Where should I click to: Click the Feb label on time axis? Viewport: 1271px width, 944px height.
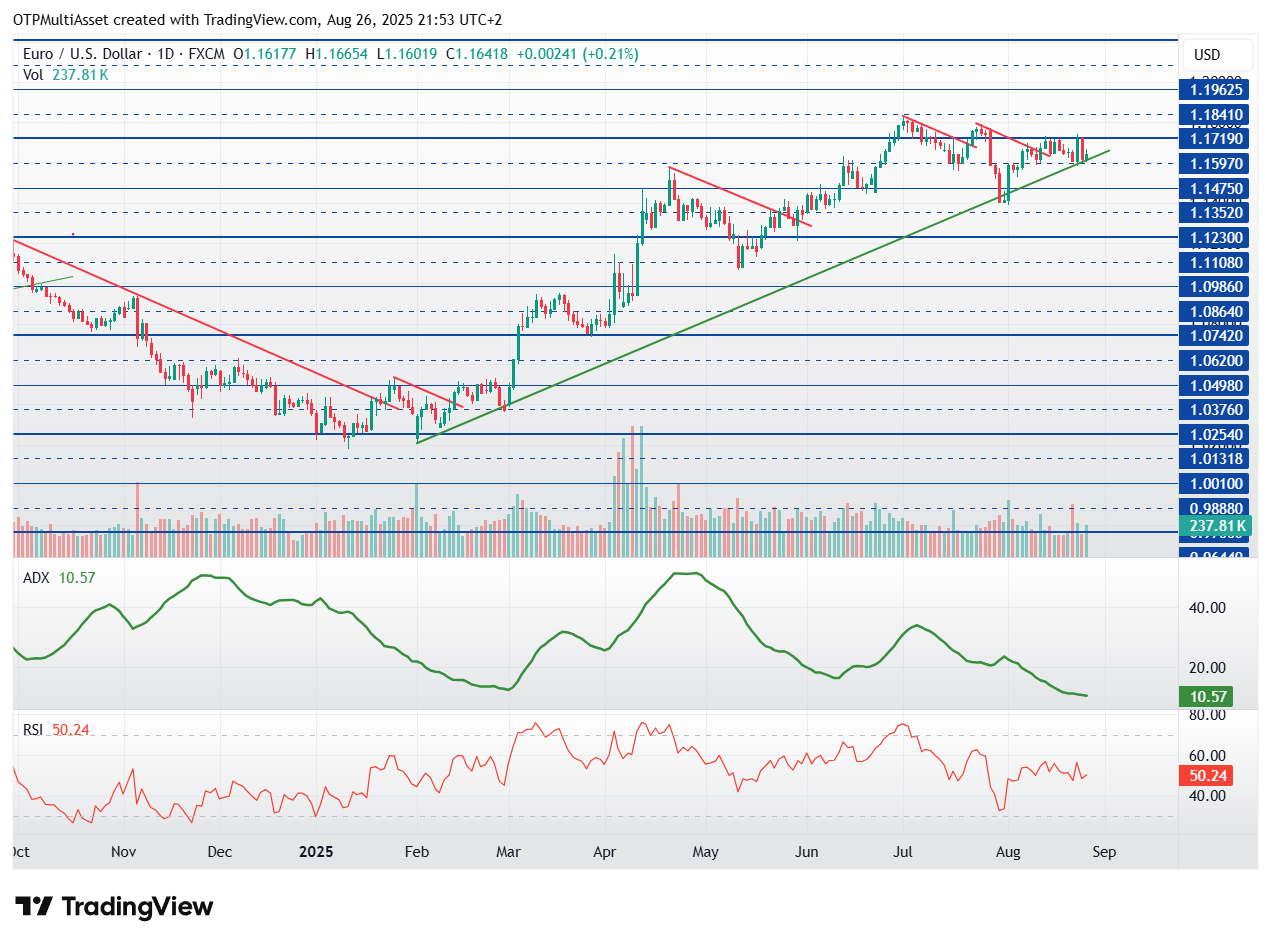tap(416, 852)
